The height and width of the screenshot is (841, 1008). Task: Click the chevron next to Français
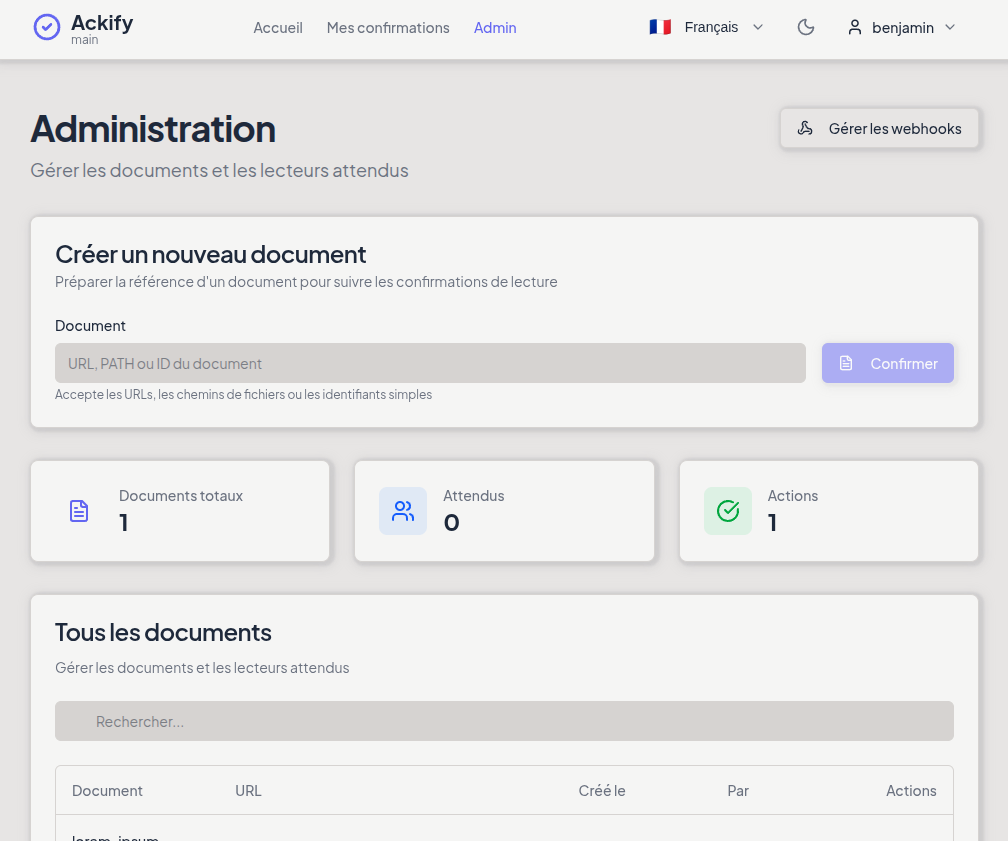click(x=758, y=28)
